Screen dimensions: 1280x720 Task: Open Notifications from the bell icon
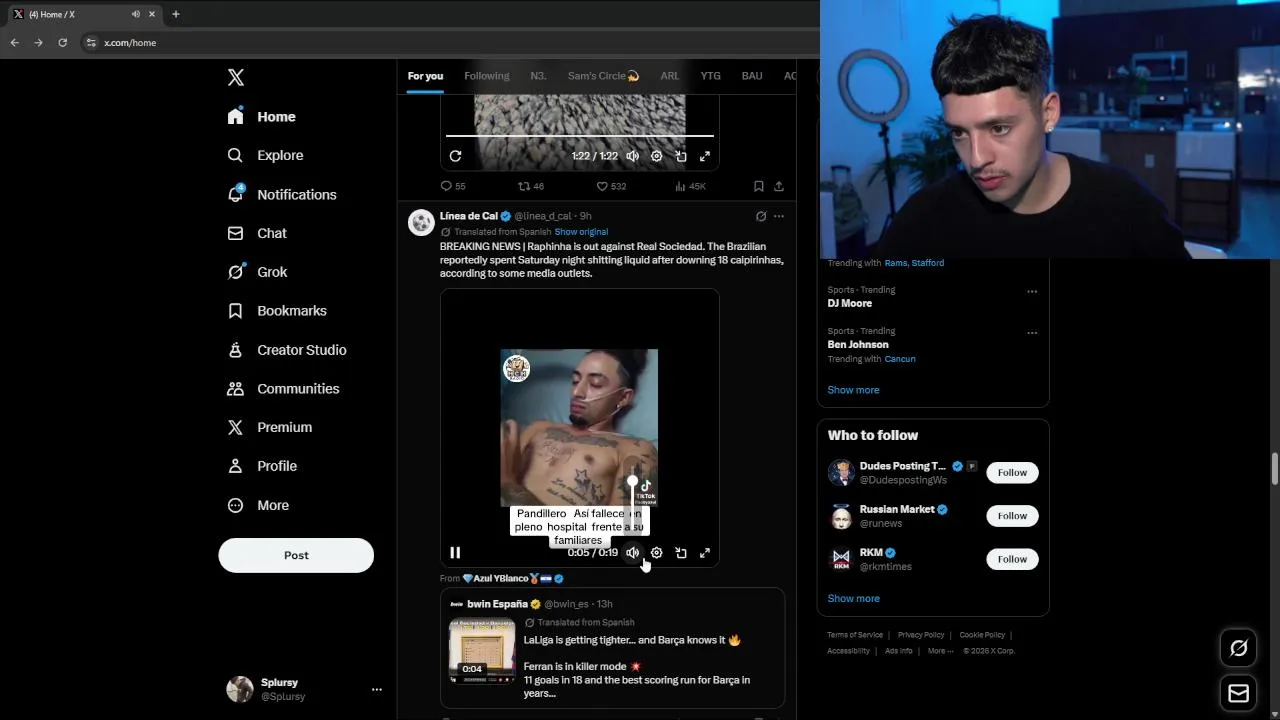pos(236,194)
